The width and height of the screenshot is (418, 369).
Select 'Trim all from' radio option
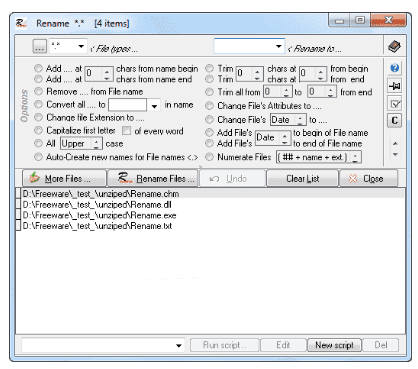coord(209,92)
